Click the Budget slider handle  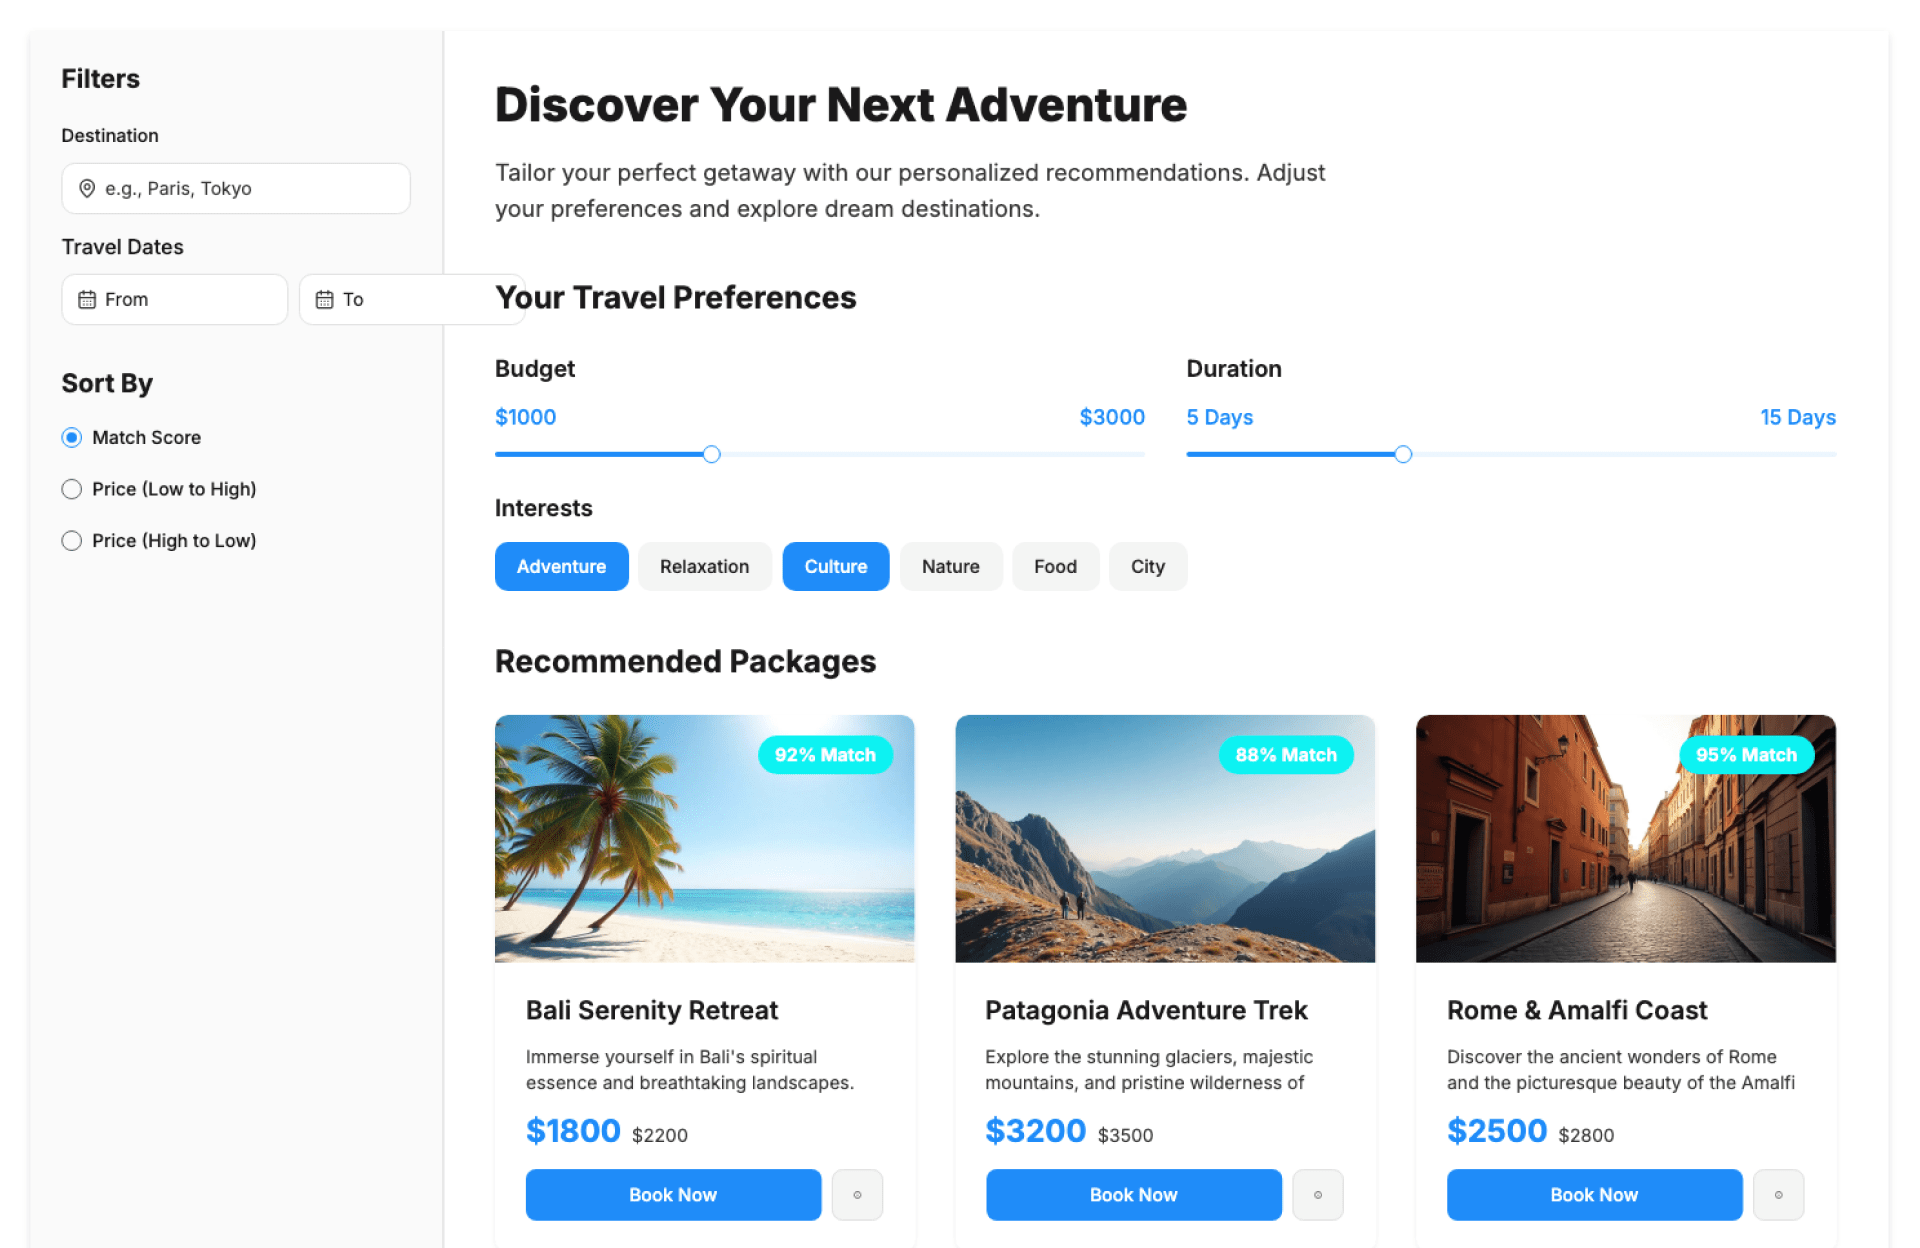coord(711,454)
